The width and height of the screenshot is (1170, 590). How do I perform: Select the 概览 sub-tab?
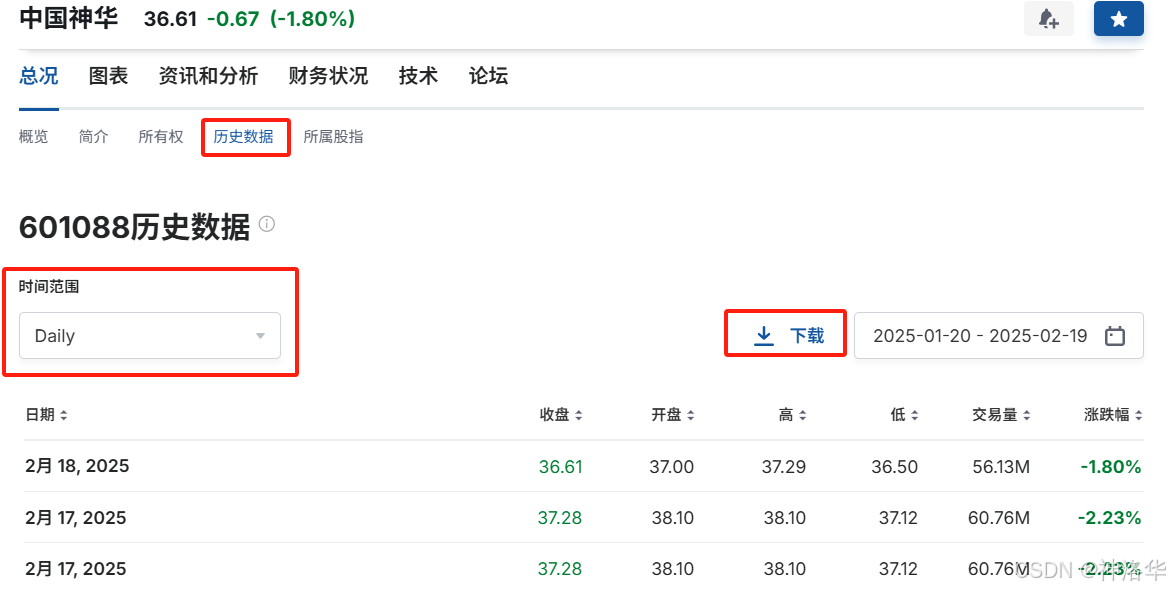click(x=34, y=136)
